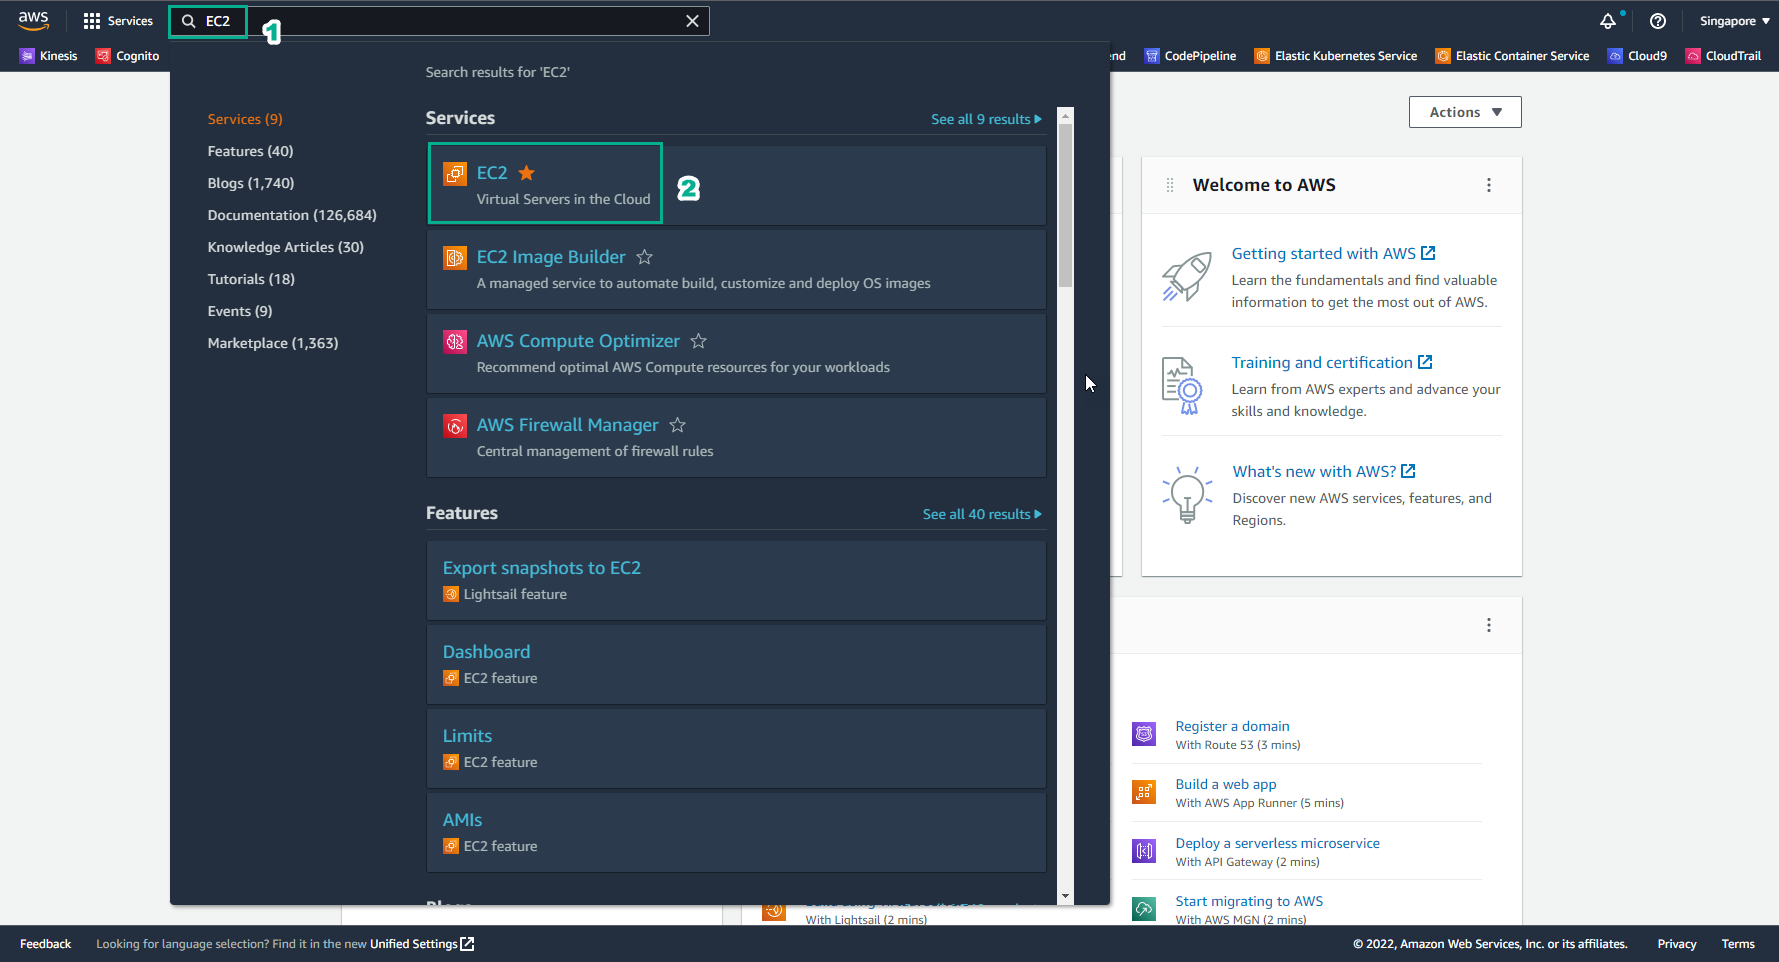Image resolution: width=1779 pixels, height=962 pixels.
Task: Click the search results vertical scrollbar
Action: (x=1065, y=205)
